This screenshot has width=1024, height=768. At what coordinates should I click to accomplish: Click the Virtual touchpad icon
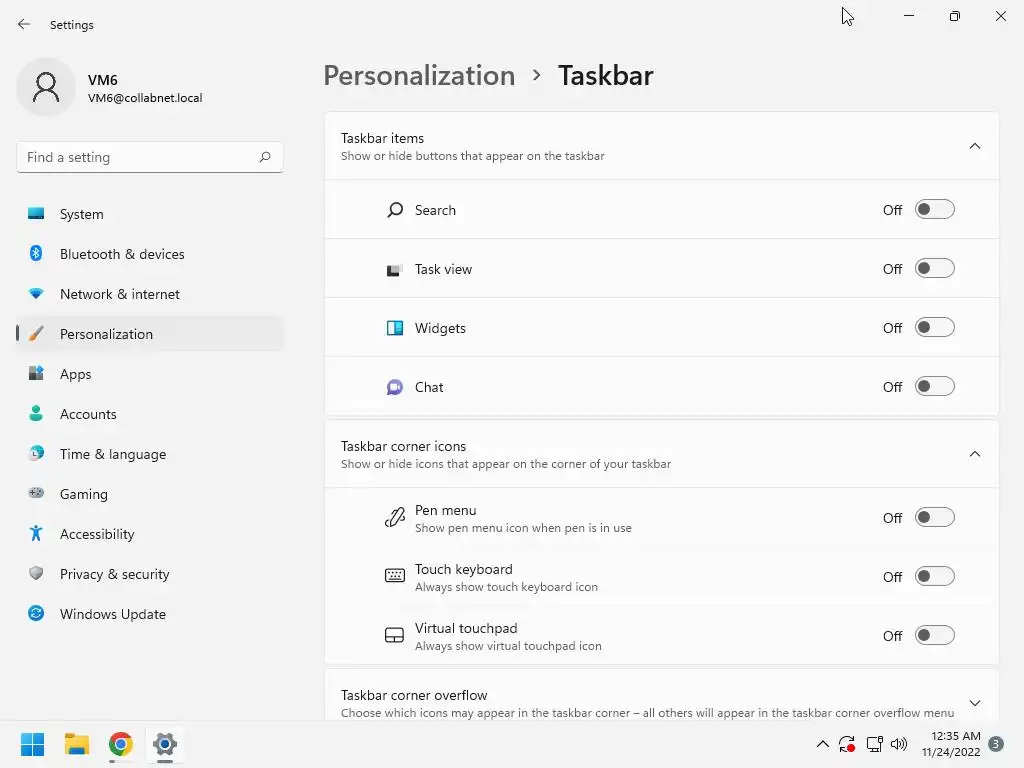[394, 635]
